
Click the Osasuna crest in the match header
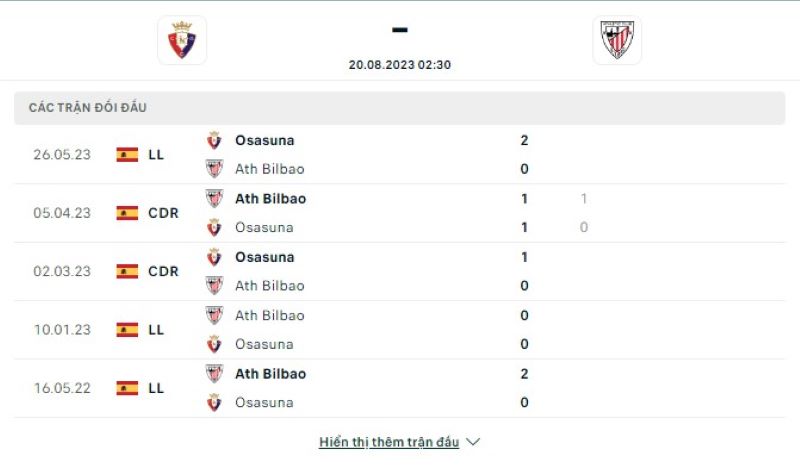tap(182, 40)
